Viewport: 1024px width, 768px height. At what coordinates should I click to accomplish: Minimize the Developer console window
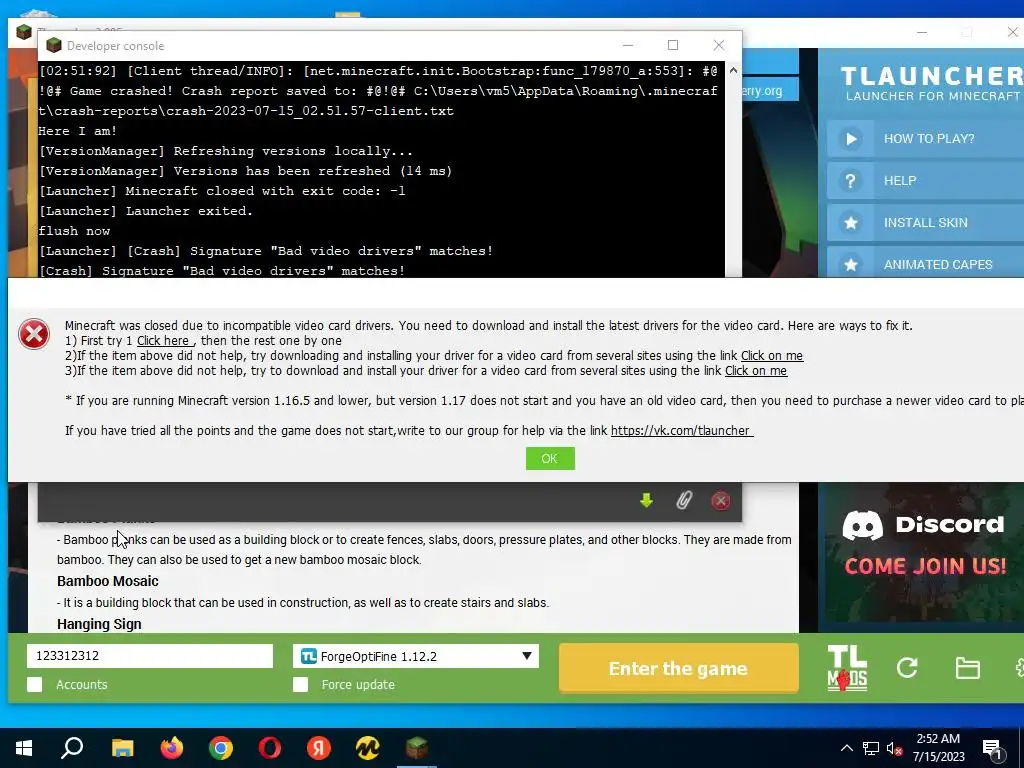pos(628,45)
